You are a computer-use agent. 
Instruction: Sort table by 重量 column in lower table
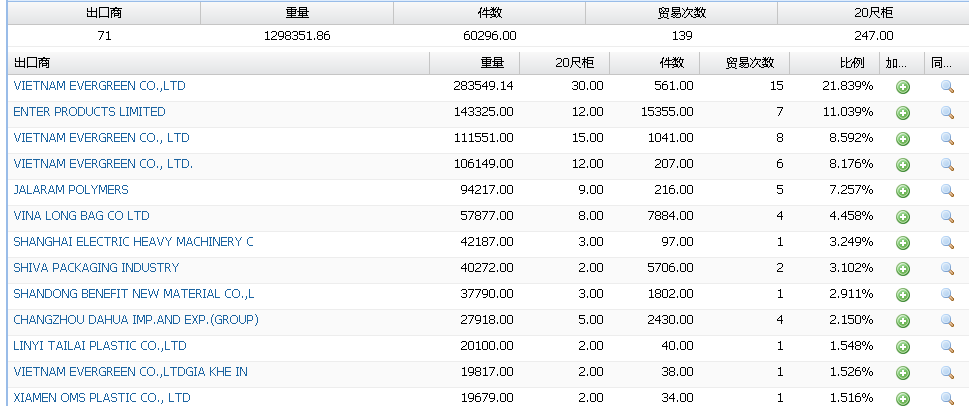pyautogui.click(x=475, y=62)
